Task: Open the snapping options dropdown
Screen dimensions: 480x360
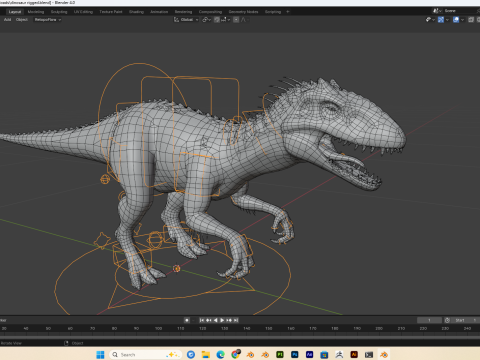Action: click(225, 20)
